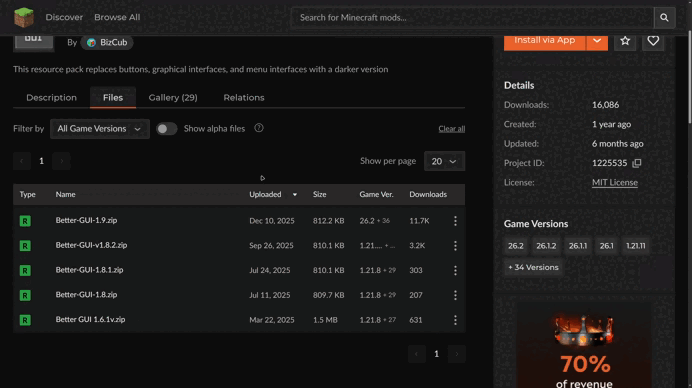The height and width of the screenshot is (388, 692).
Task: Open Better-GUI-1.9.zip file link
Action: click(x=86, y=220)
